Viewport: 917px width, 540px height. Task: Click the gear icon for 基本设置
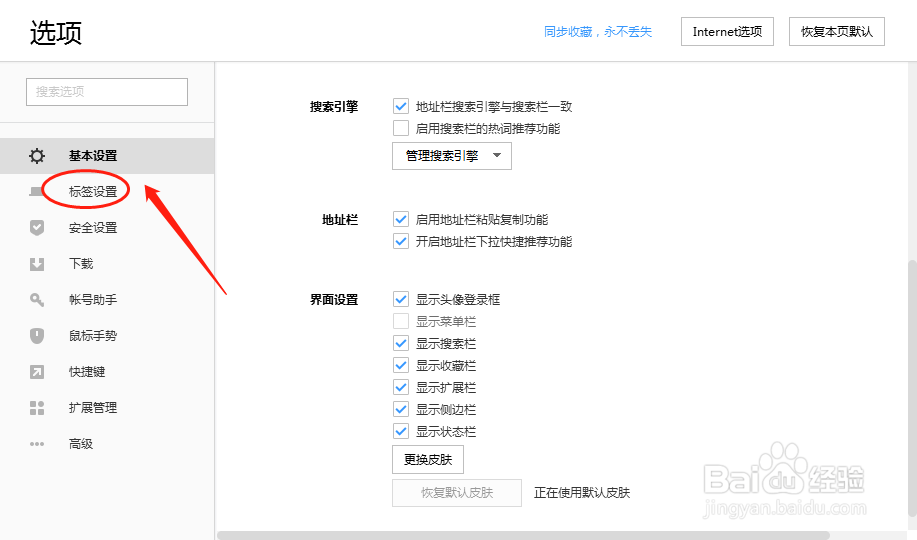coord(37,156)
